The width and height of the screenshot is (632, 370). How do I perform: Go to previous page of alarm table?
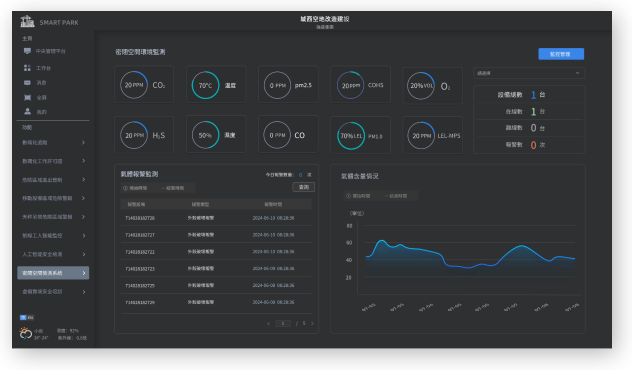point(269,323)
